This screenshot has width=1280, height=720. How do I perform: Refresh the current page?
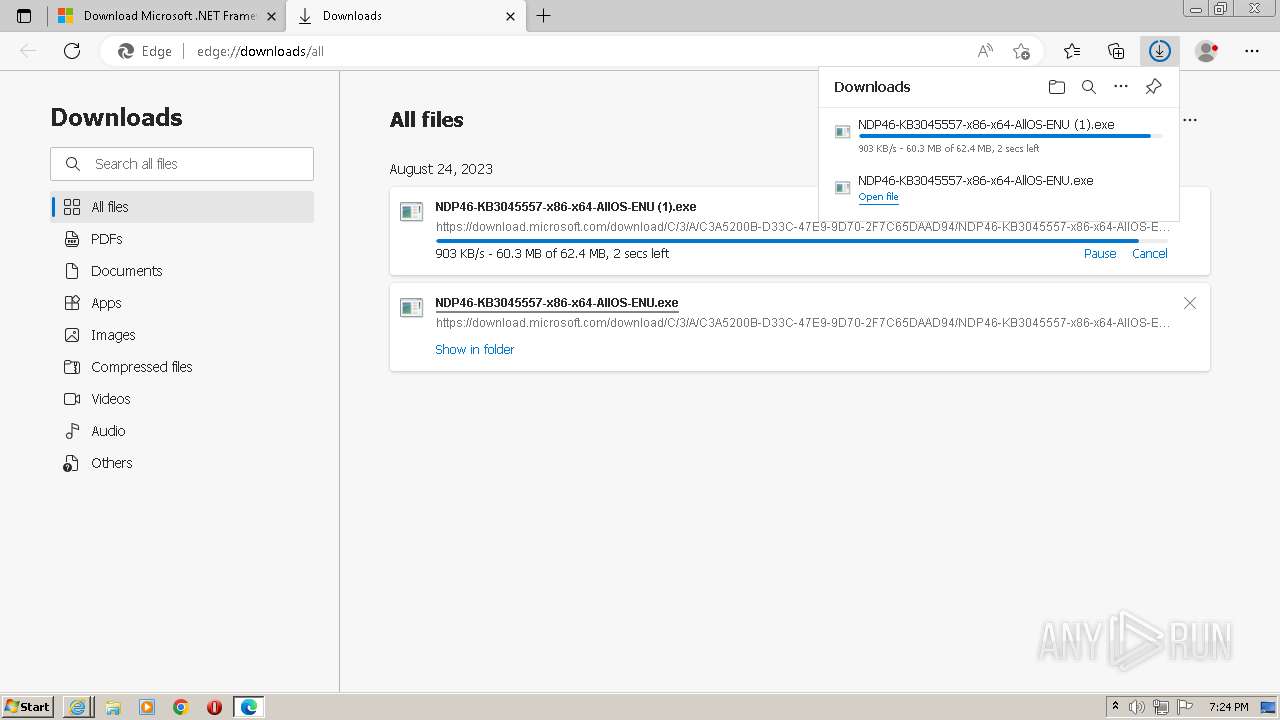[x=72, y=51]
